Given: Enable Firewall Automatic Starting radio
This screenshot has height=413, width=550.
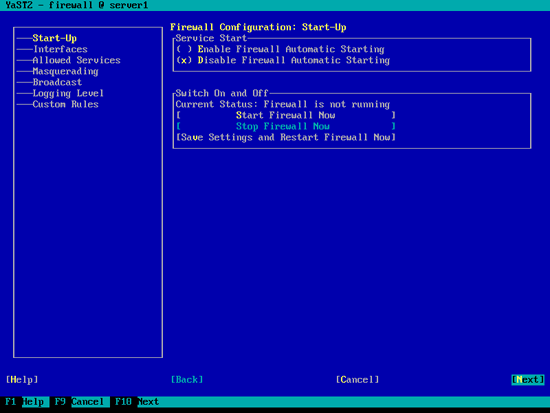Looking at the screenshot, I should pos(280,49).
